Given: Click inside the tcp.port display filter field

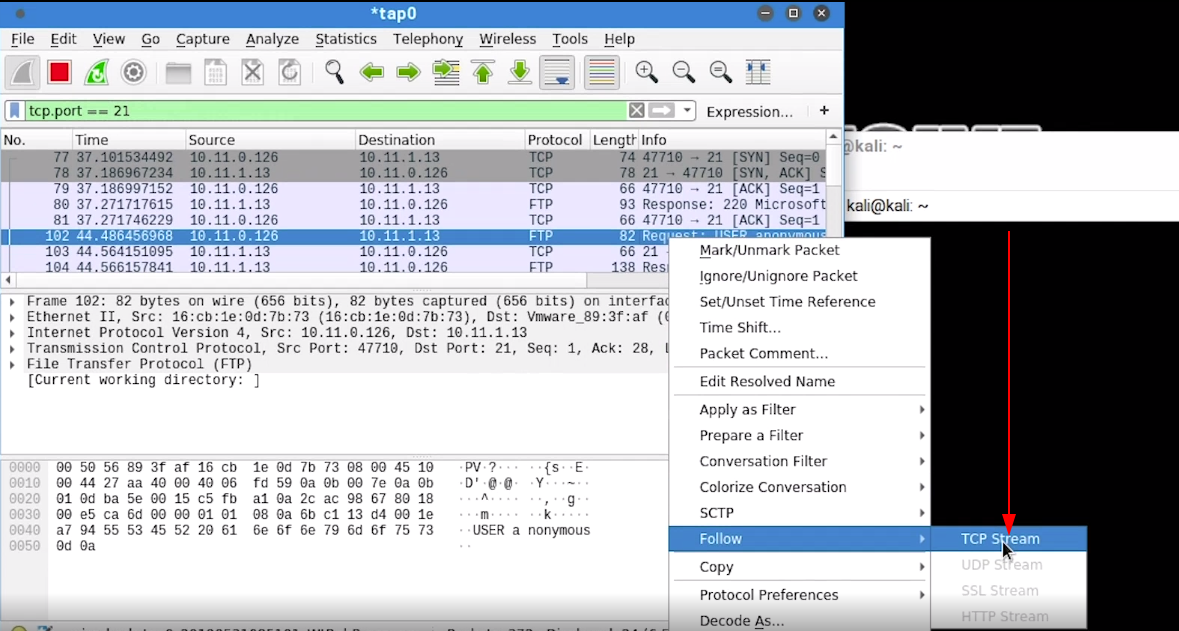Looking at the screenshot, I should pos(320,111).
